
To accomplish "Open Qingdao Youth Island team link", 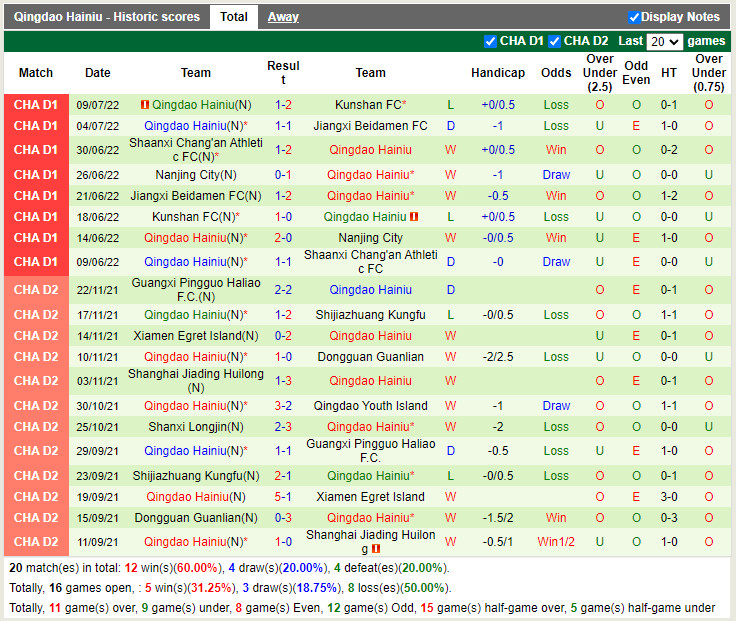I will pyautogui.click(x=370, y=406).
